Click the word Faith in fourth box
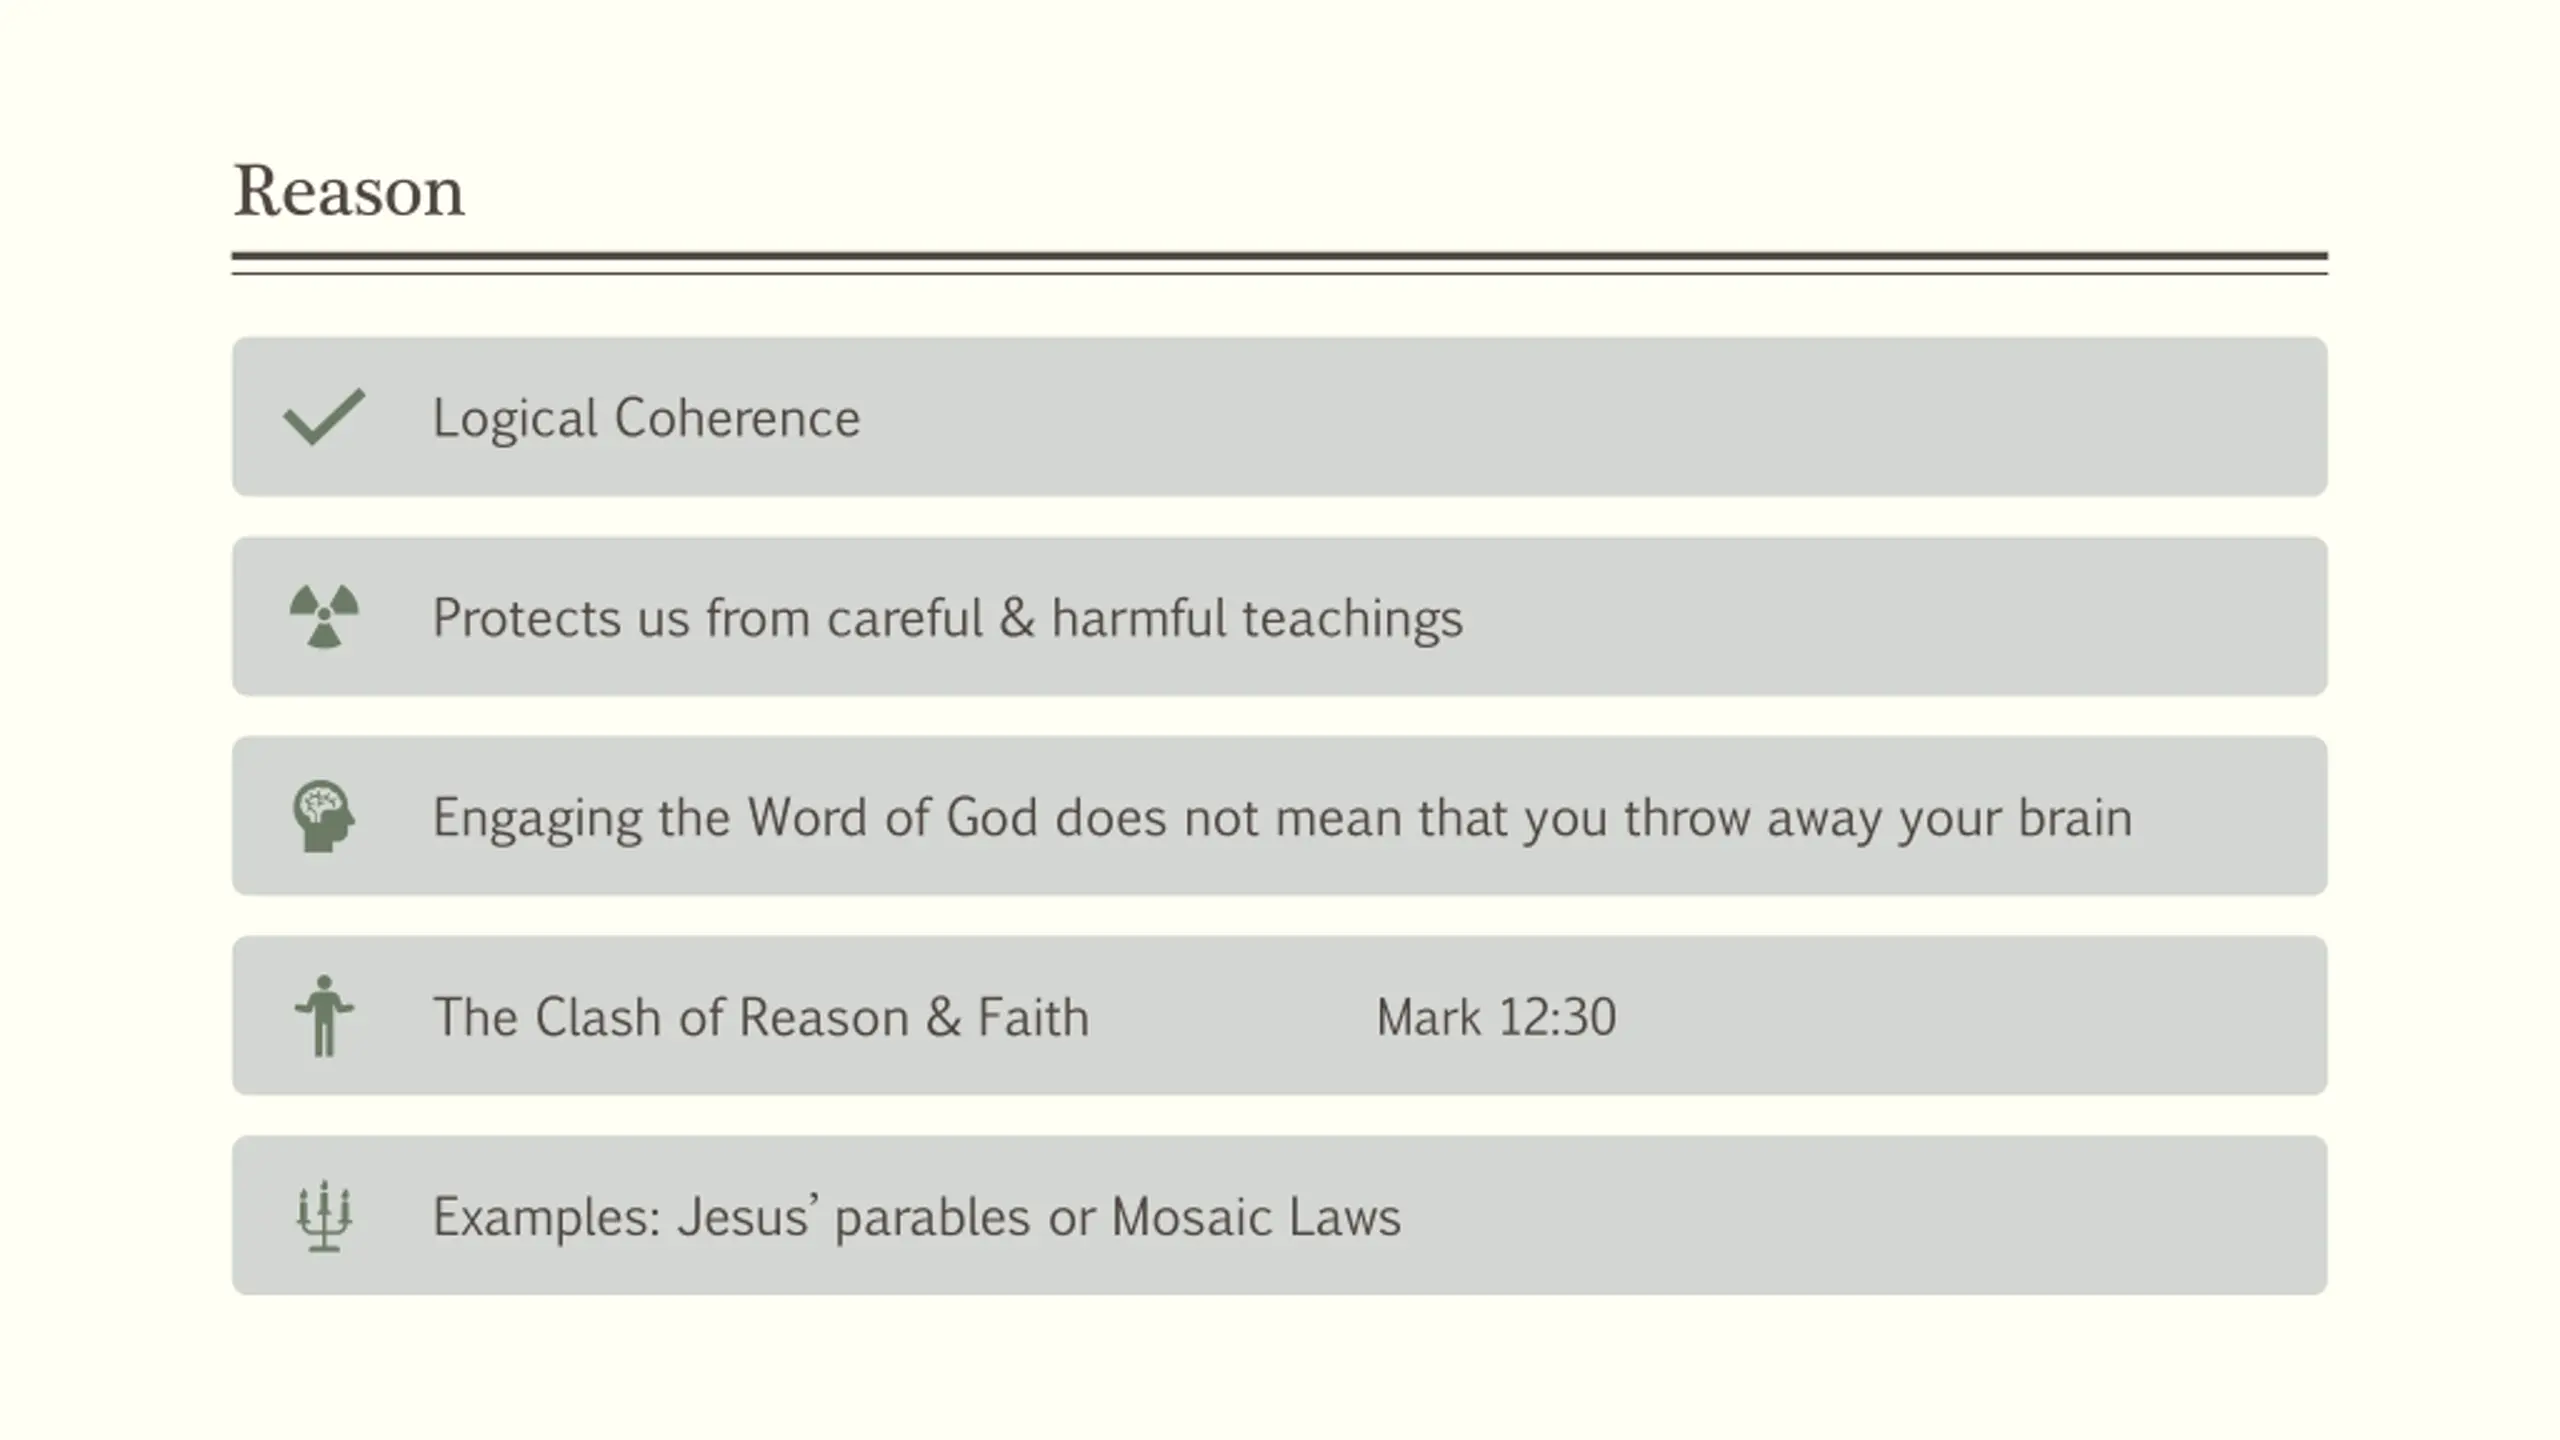The height and width of the screenshot is (1440, 2560). coord(1033,1017)
